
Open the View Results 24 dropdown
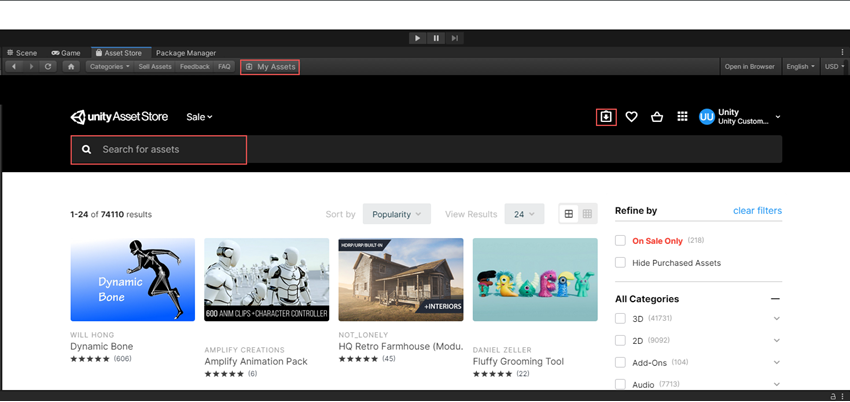(x=524, y=214)
